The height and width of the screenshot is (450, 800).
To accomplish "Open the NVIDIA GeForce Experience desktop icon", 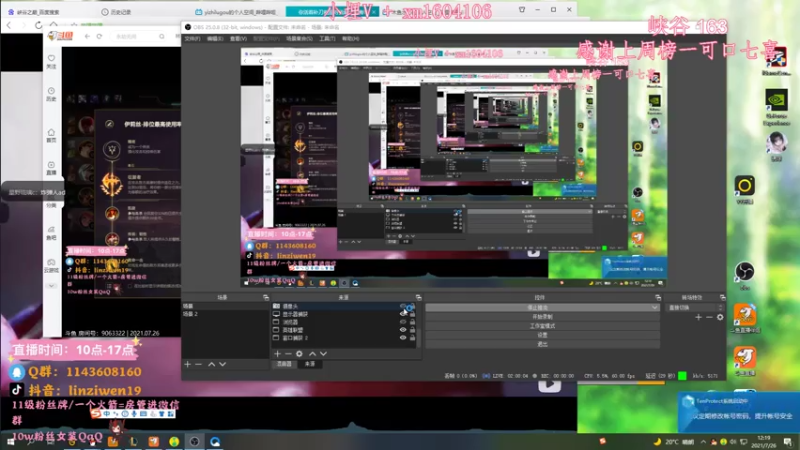I will tap(777, 106).
